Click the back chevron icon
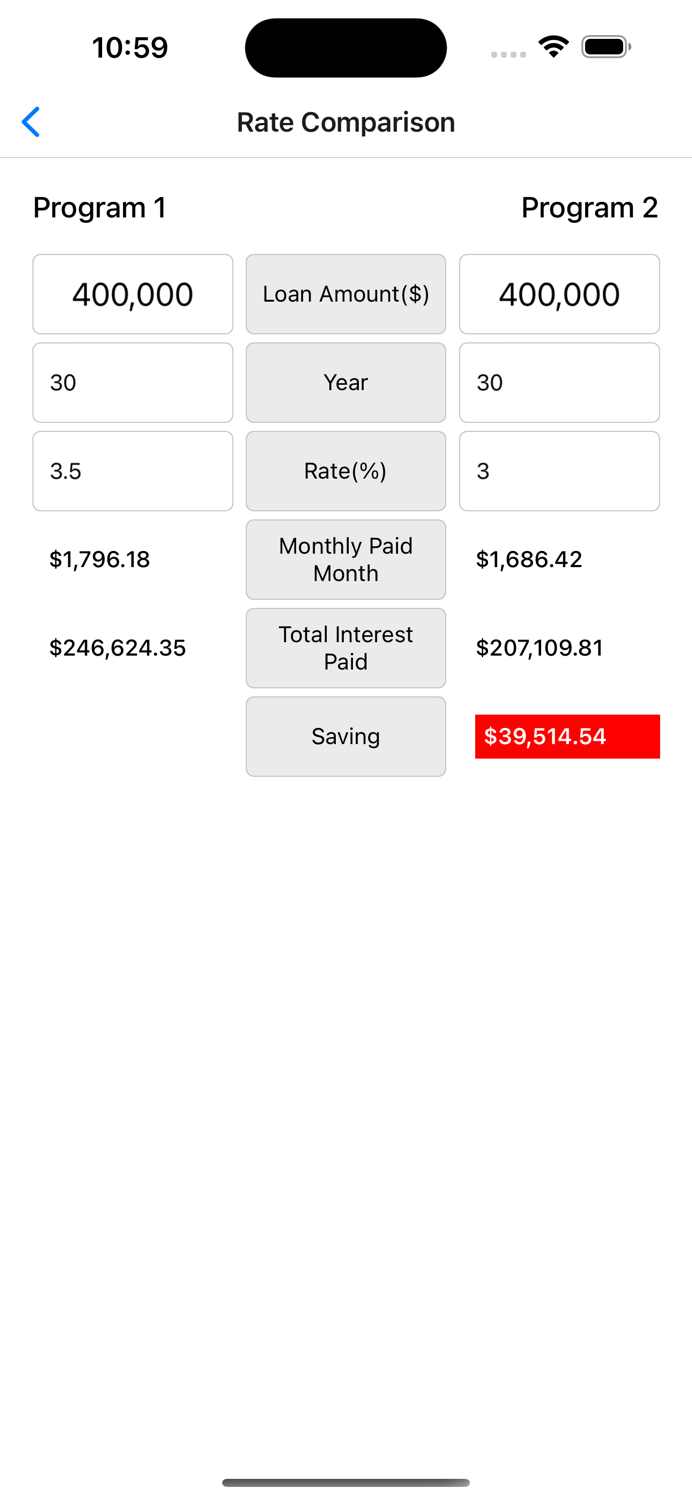 (x=31, y=121)
